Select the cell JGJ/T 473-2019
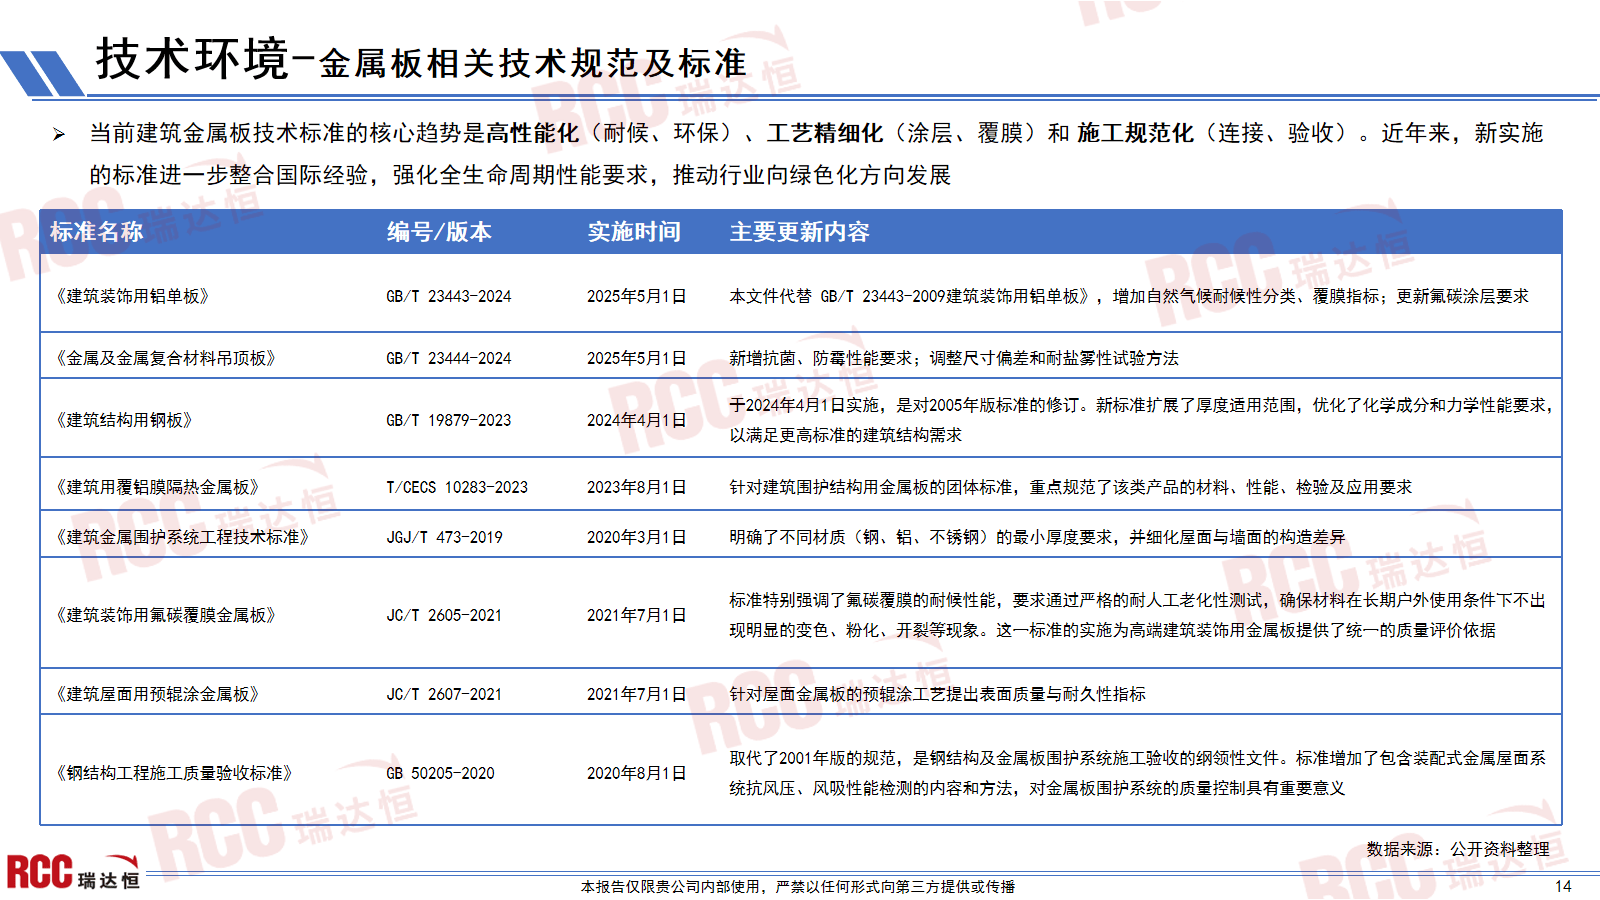The width and height of the screenshot is (1600, 900). [445, 537]
